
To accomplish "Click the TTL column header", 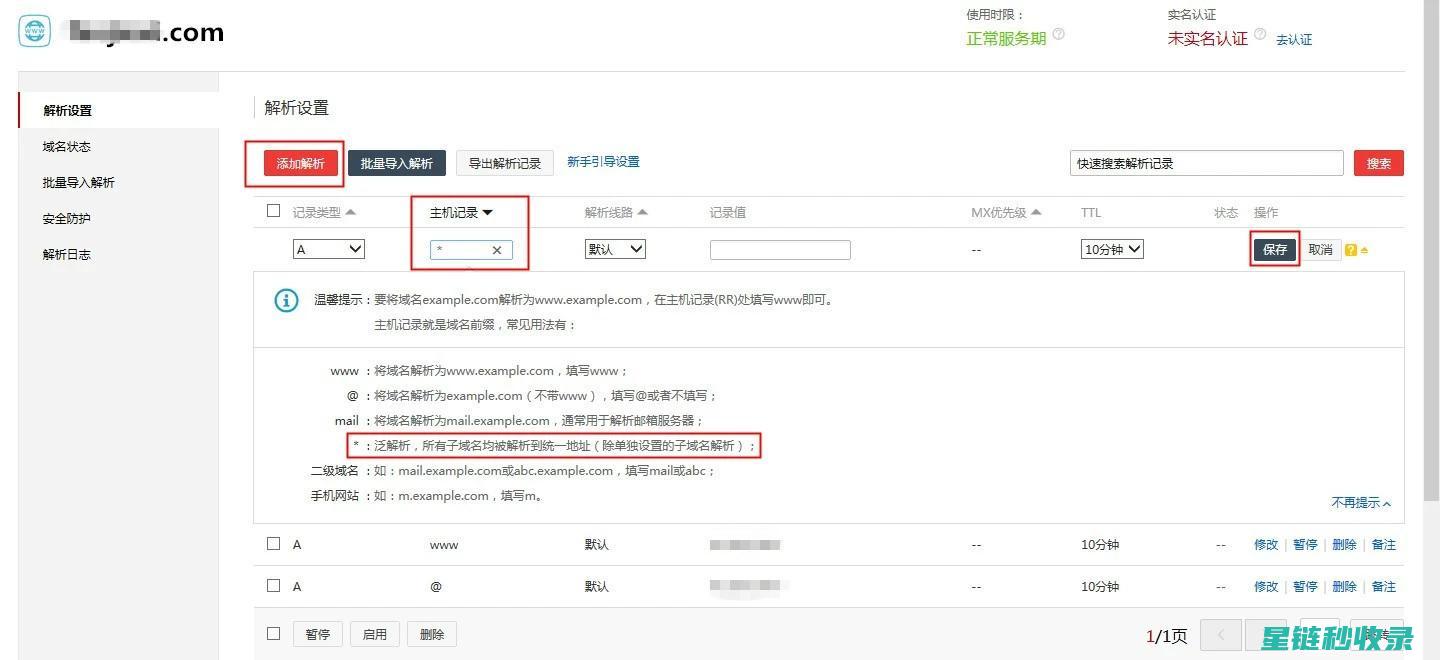I will 1091,212.
